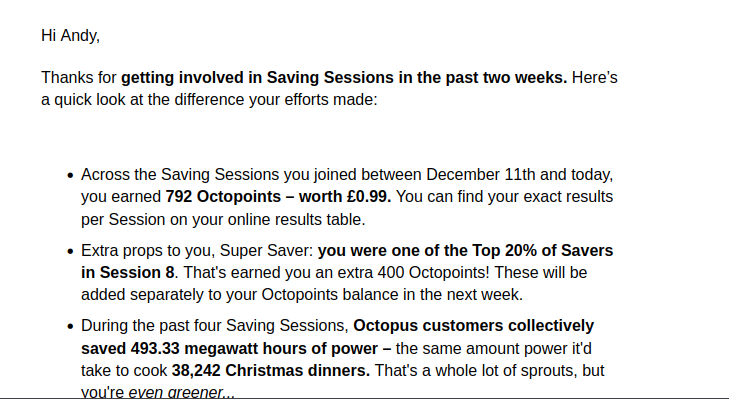Click "Extra props to you, Super Saver:" text

point(197,251)
